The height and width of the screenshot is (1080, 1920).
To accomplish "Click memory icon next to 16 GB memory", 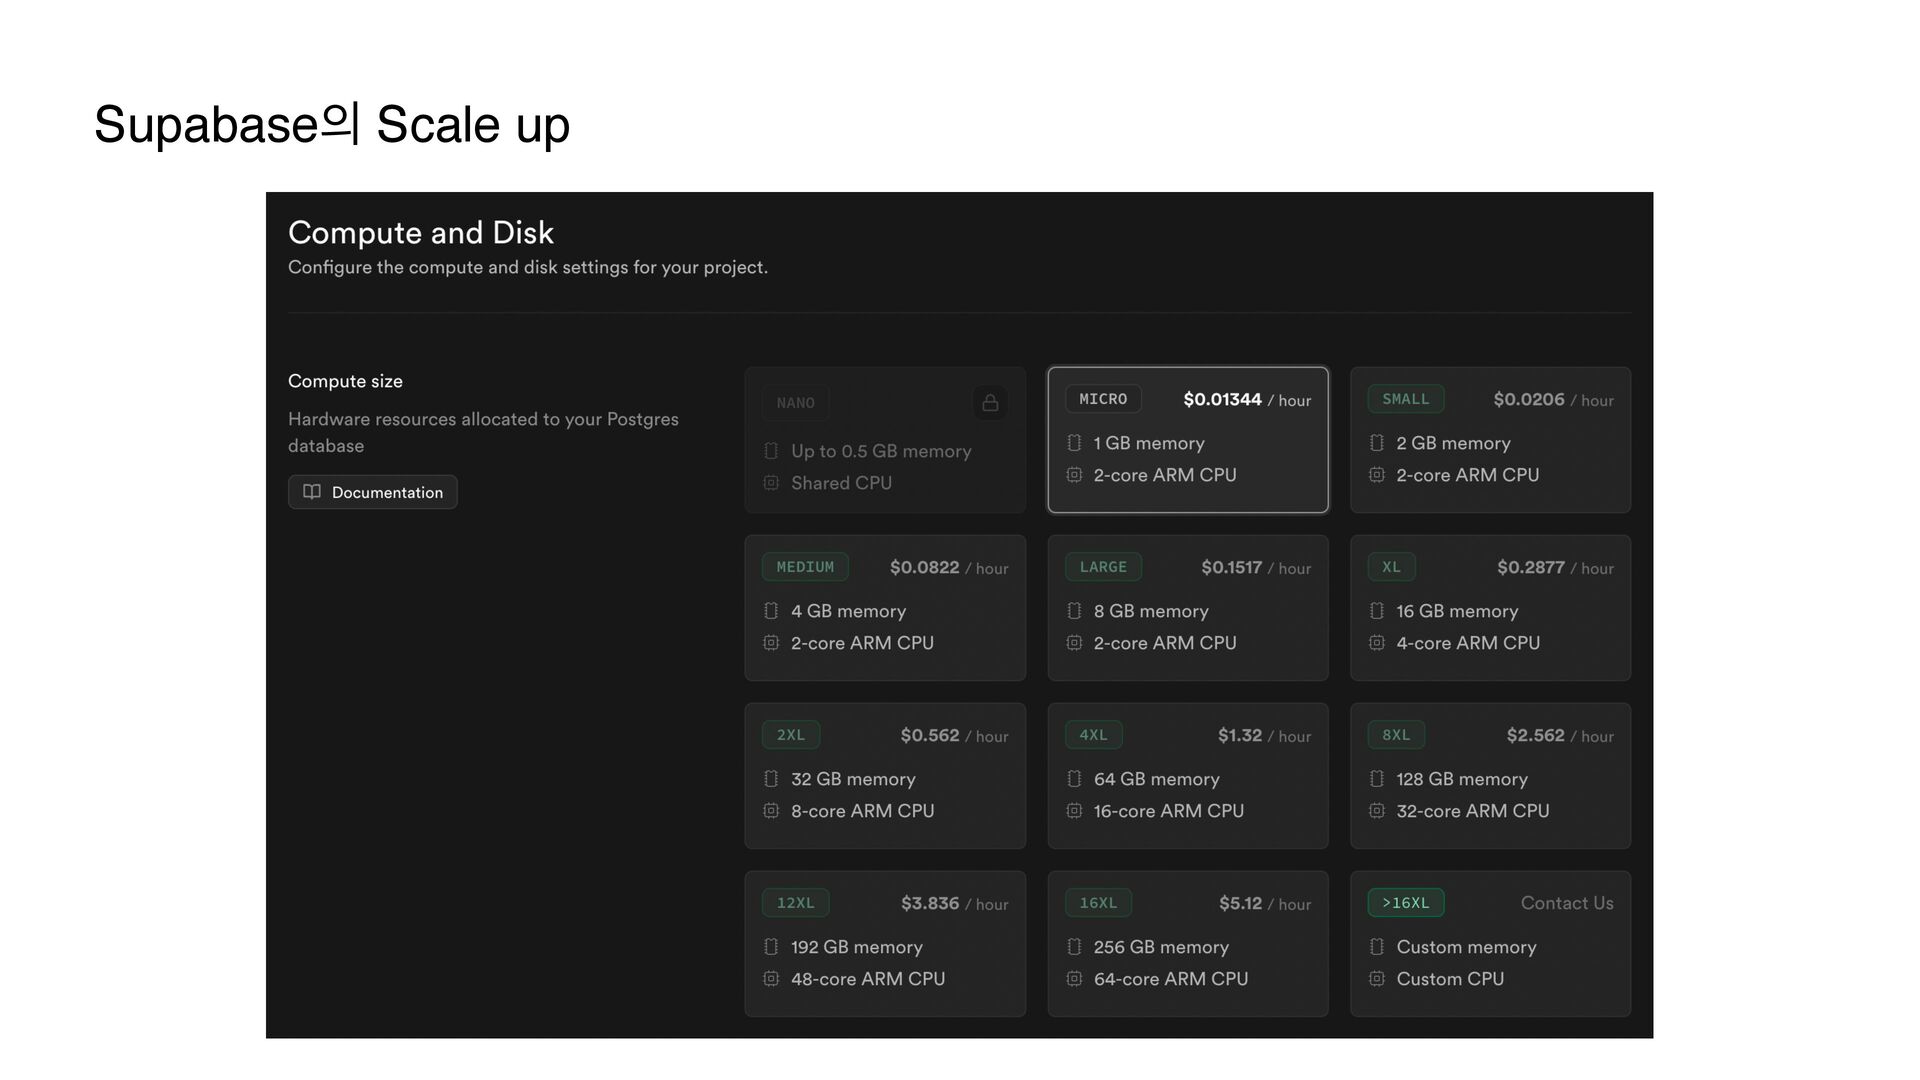I will (1377, 611).
